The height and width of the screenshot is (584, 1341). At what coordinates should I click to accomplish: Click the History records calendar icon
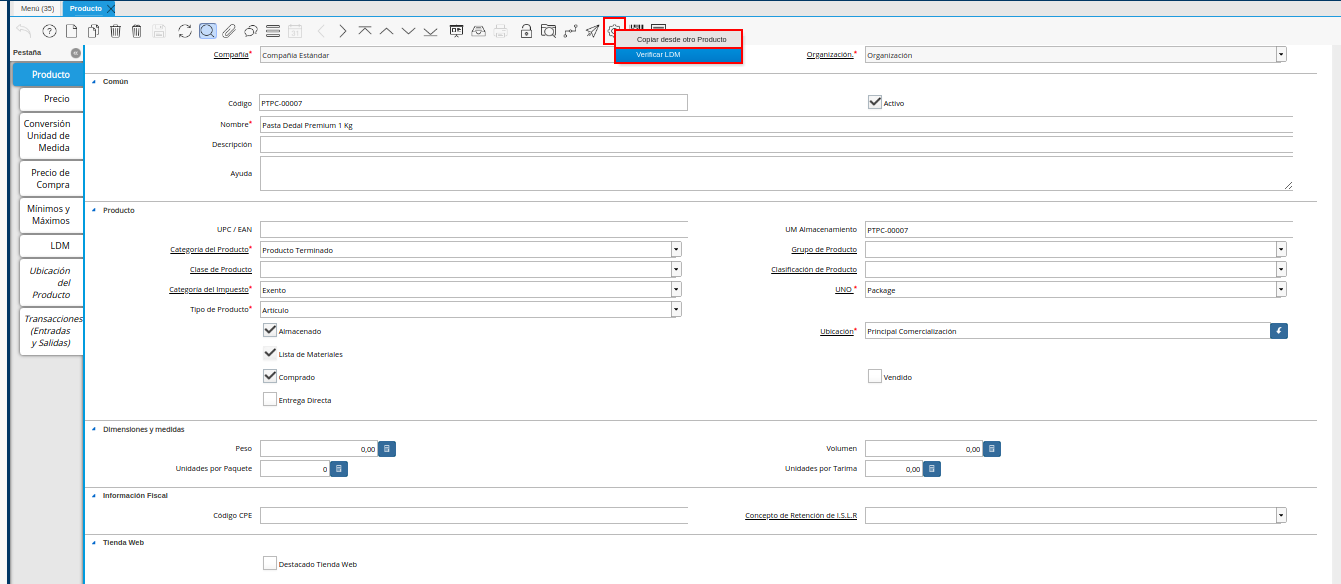coord(295,31)
